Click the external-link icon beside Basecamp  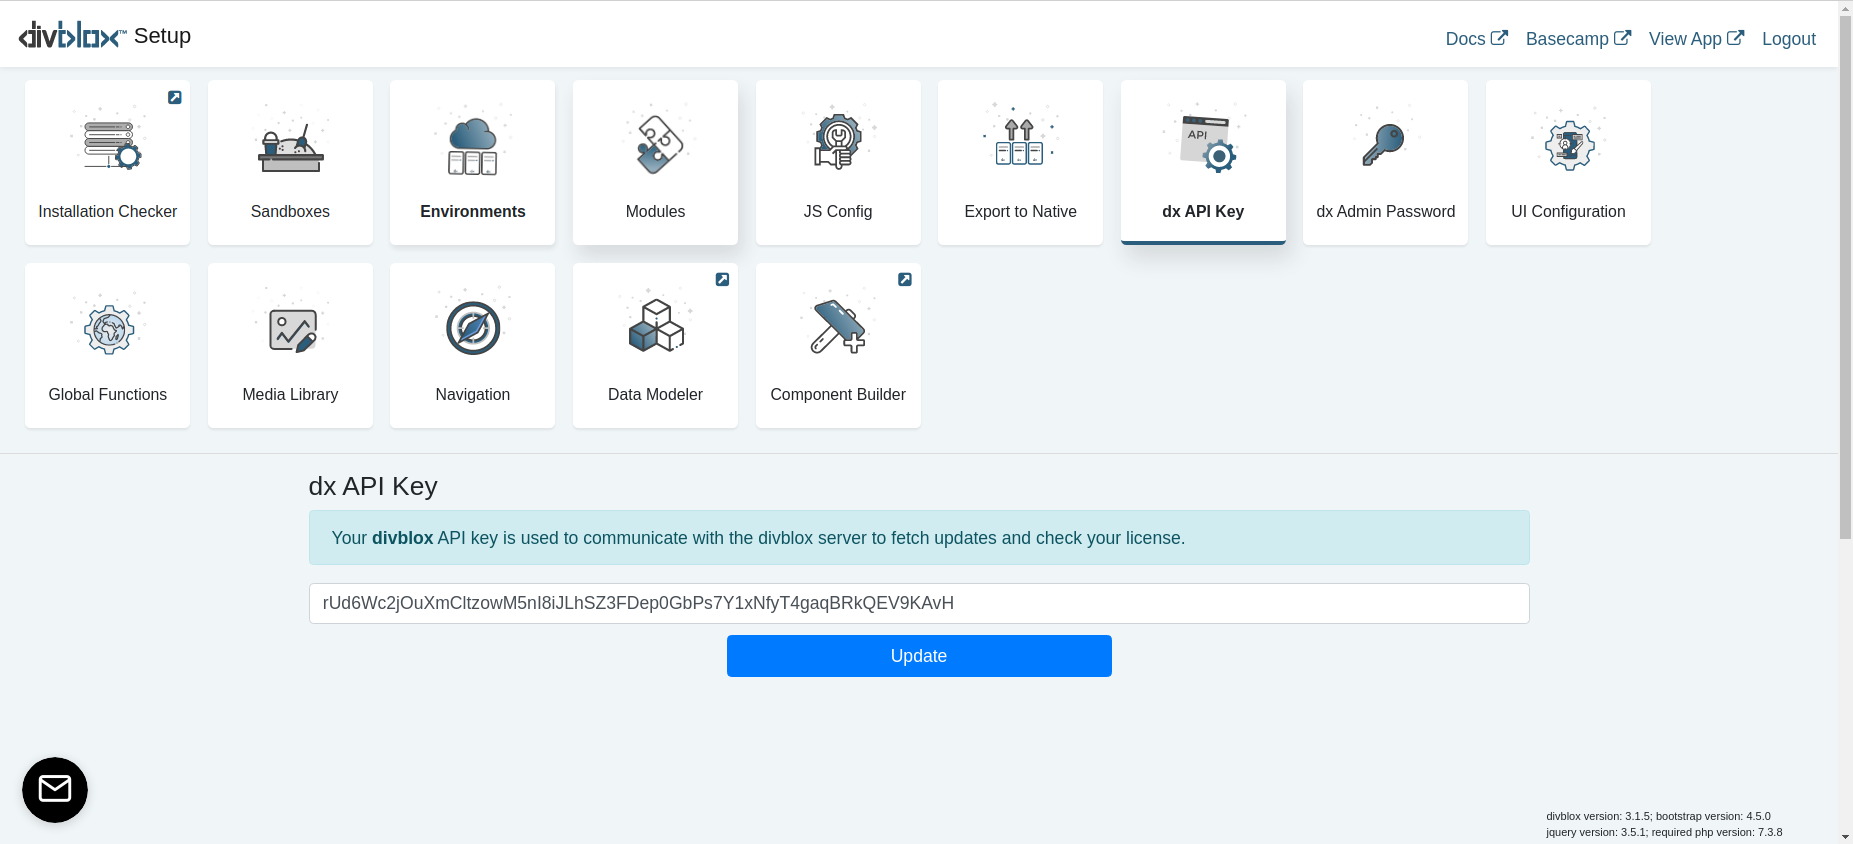coord(1623,38)
